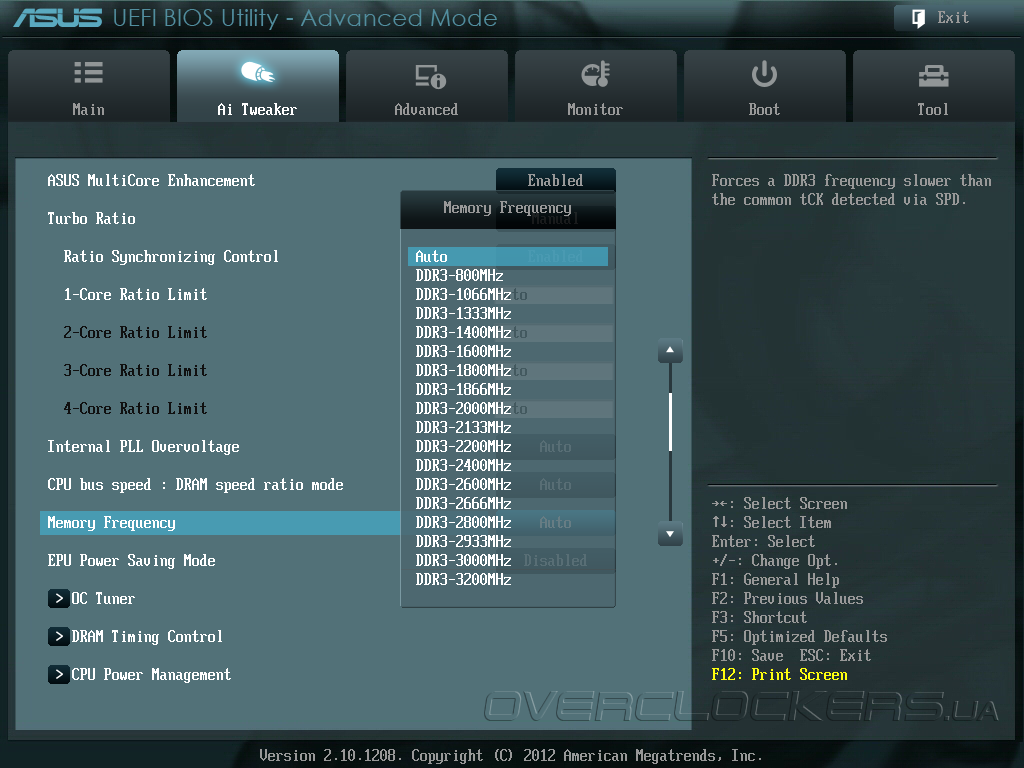
Task: Expand CPU Power Management submenu arrow
Action: click(x=59, y=674)
